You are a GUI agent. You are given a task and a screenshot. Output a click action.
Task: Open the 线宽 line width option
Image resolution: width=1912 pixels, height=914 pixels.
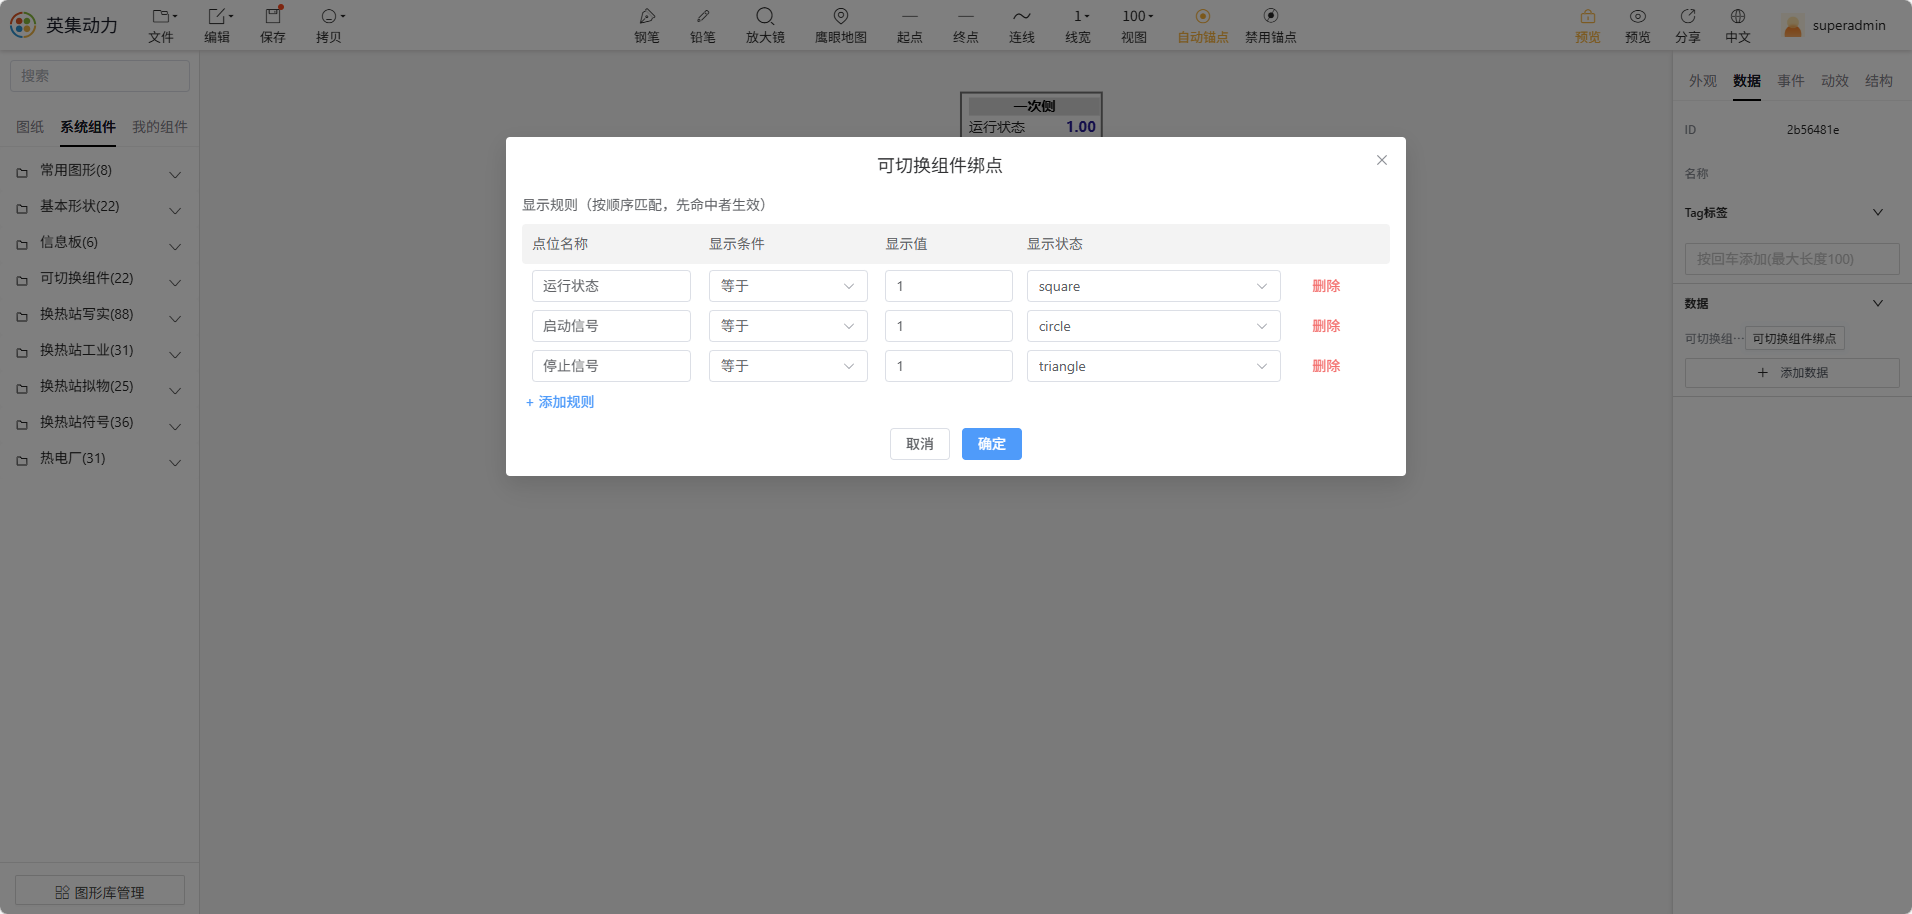pos(1078,25)
